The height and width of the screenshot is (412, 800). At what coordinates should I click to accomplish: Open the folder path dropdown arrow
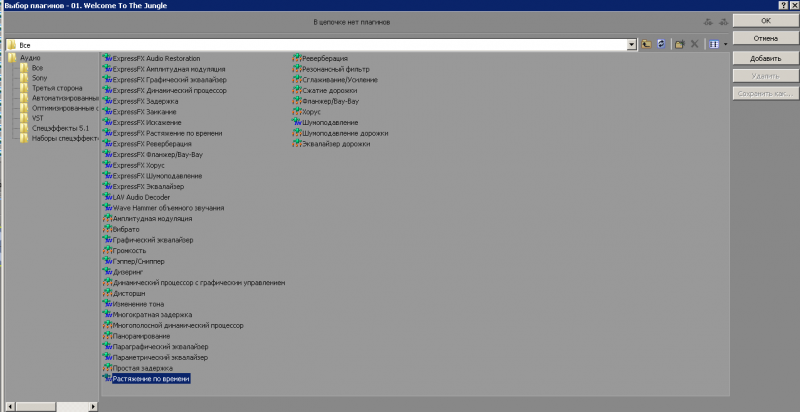click(631, 45)
